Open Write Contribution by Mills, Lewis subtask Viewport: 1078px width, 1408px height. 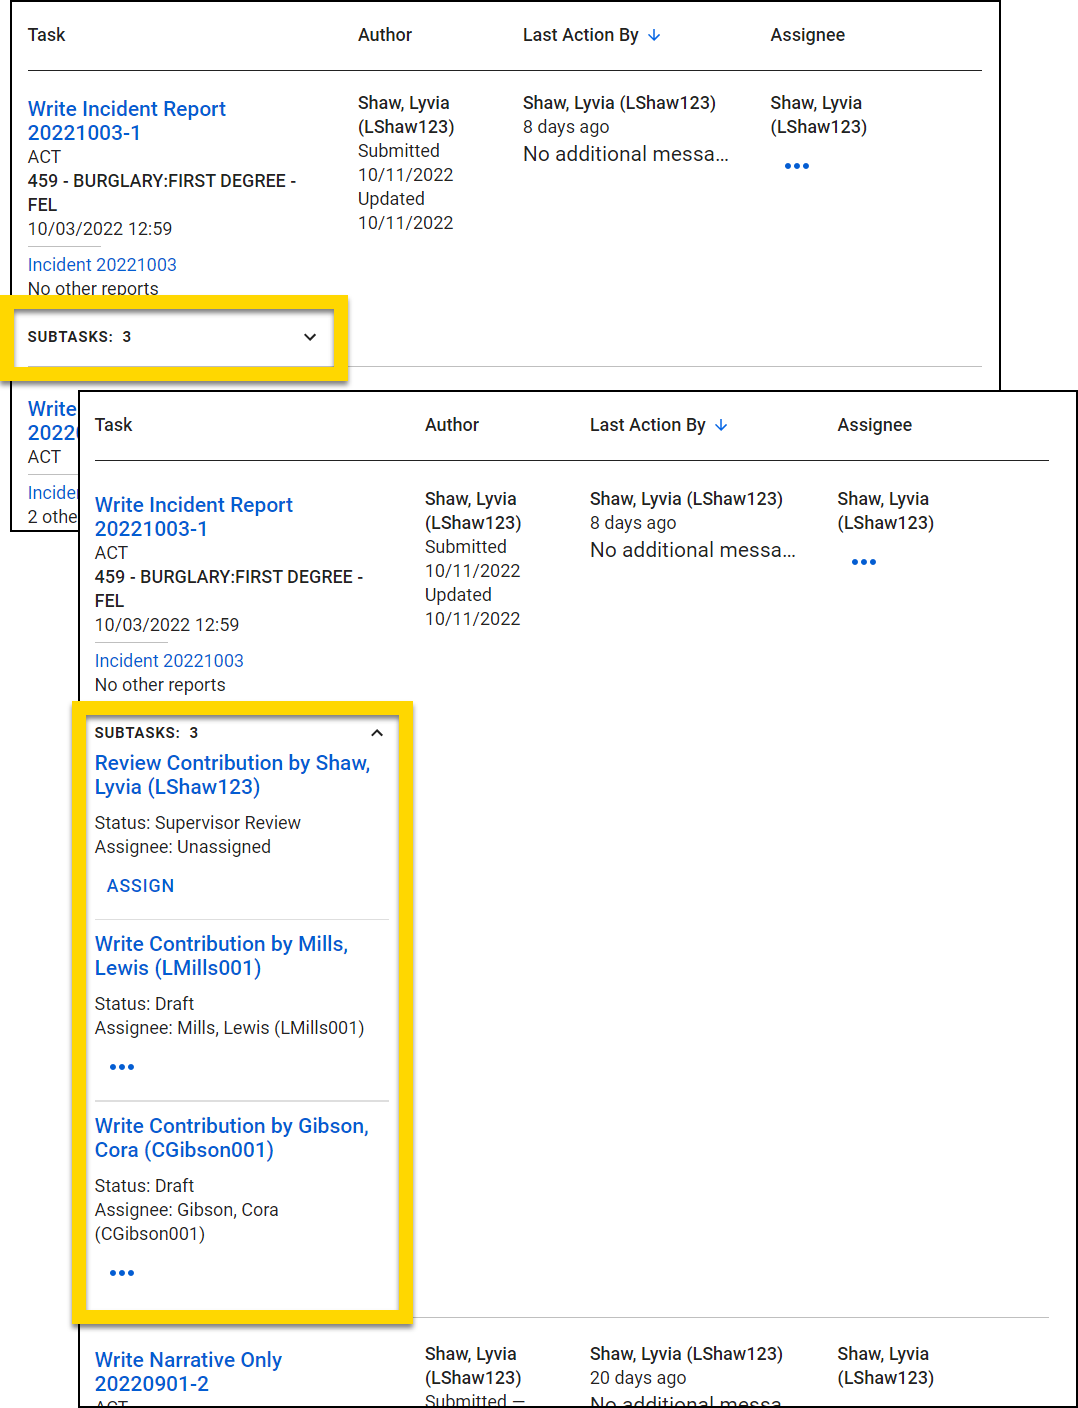click(221, 955)
